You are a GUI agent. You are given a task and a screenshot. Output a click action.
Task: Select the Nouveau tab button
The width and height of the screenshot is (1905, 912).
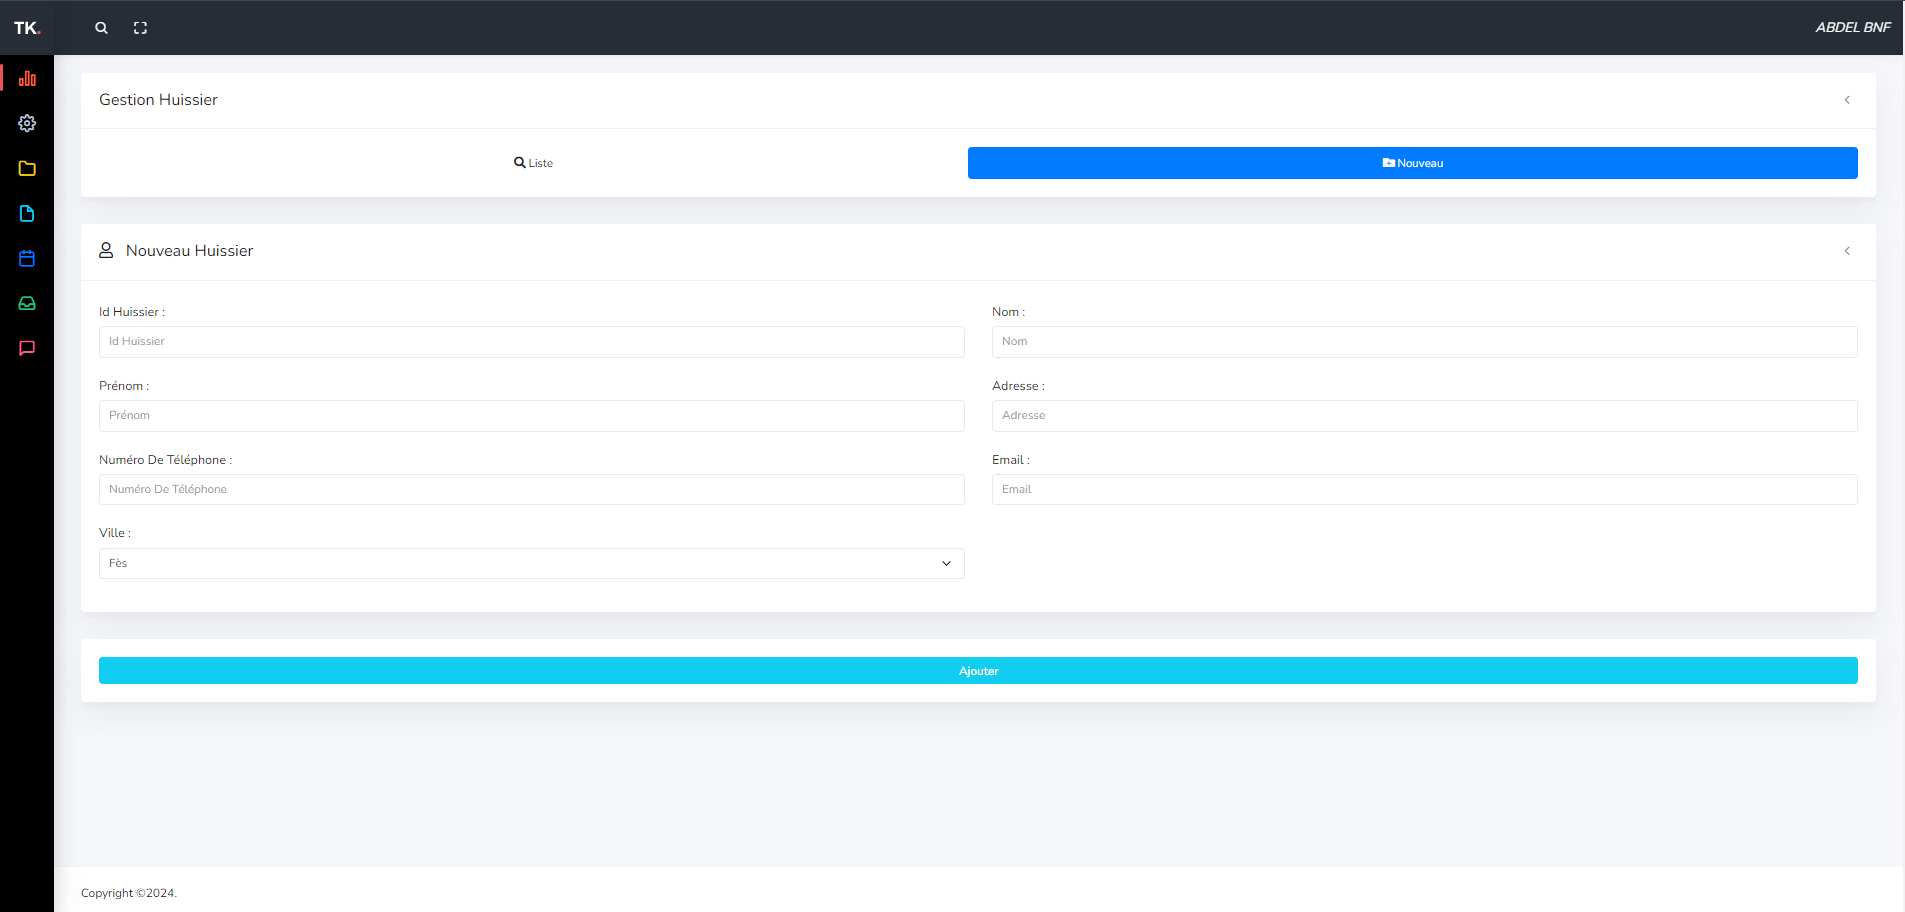tap(1412, 163)
